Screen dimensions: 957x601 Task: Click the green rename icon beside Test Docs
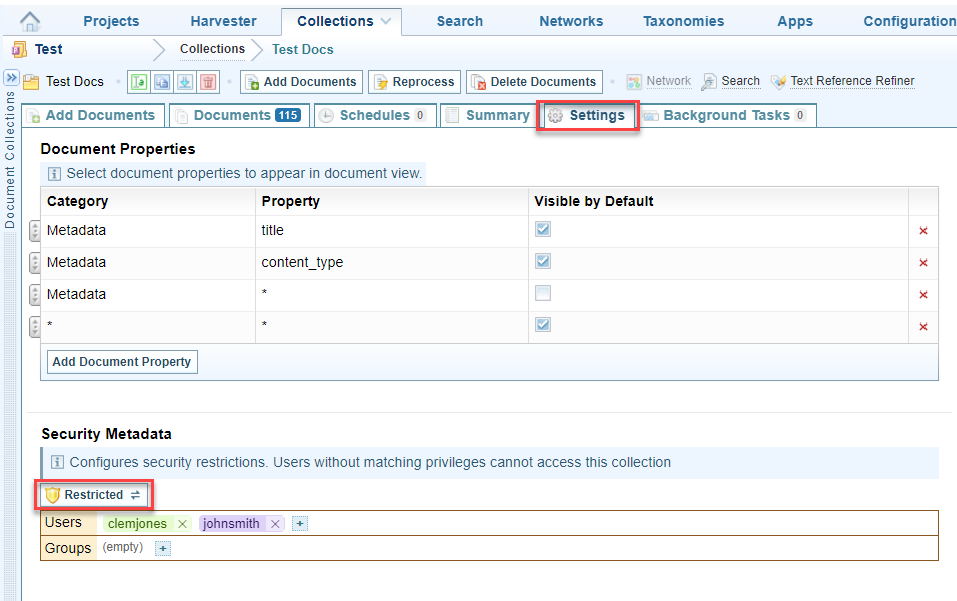pos(139,82)
